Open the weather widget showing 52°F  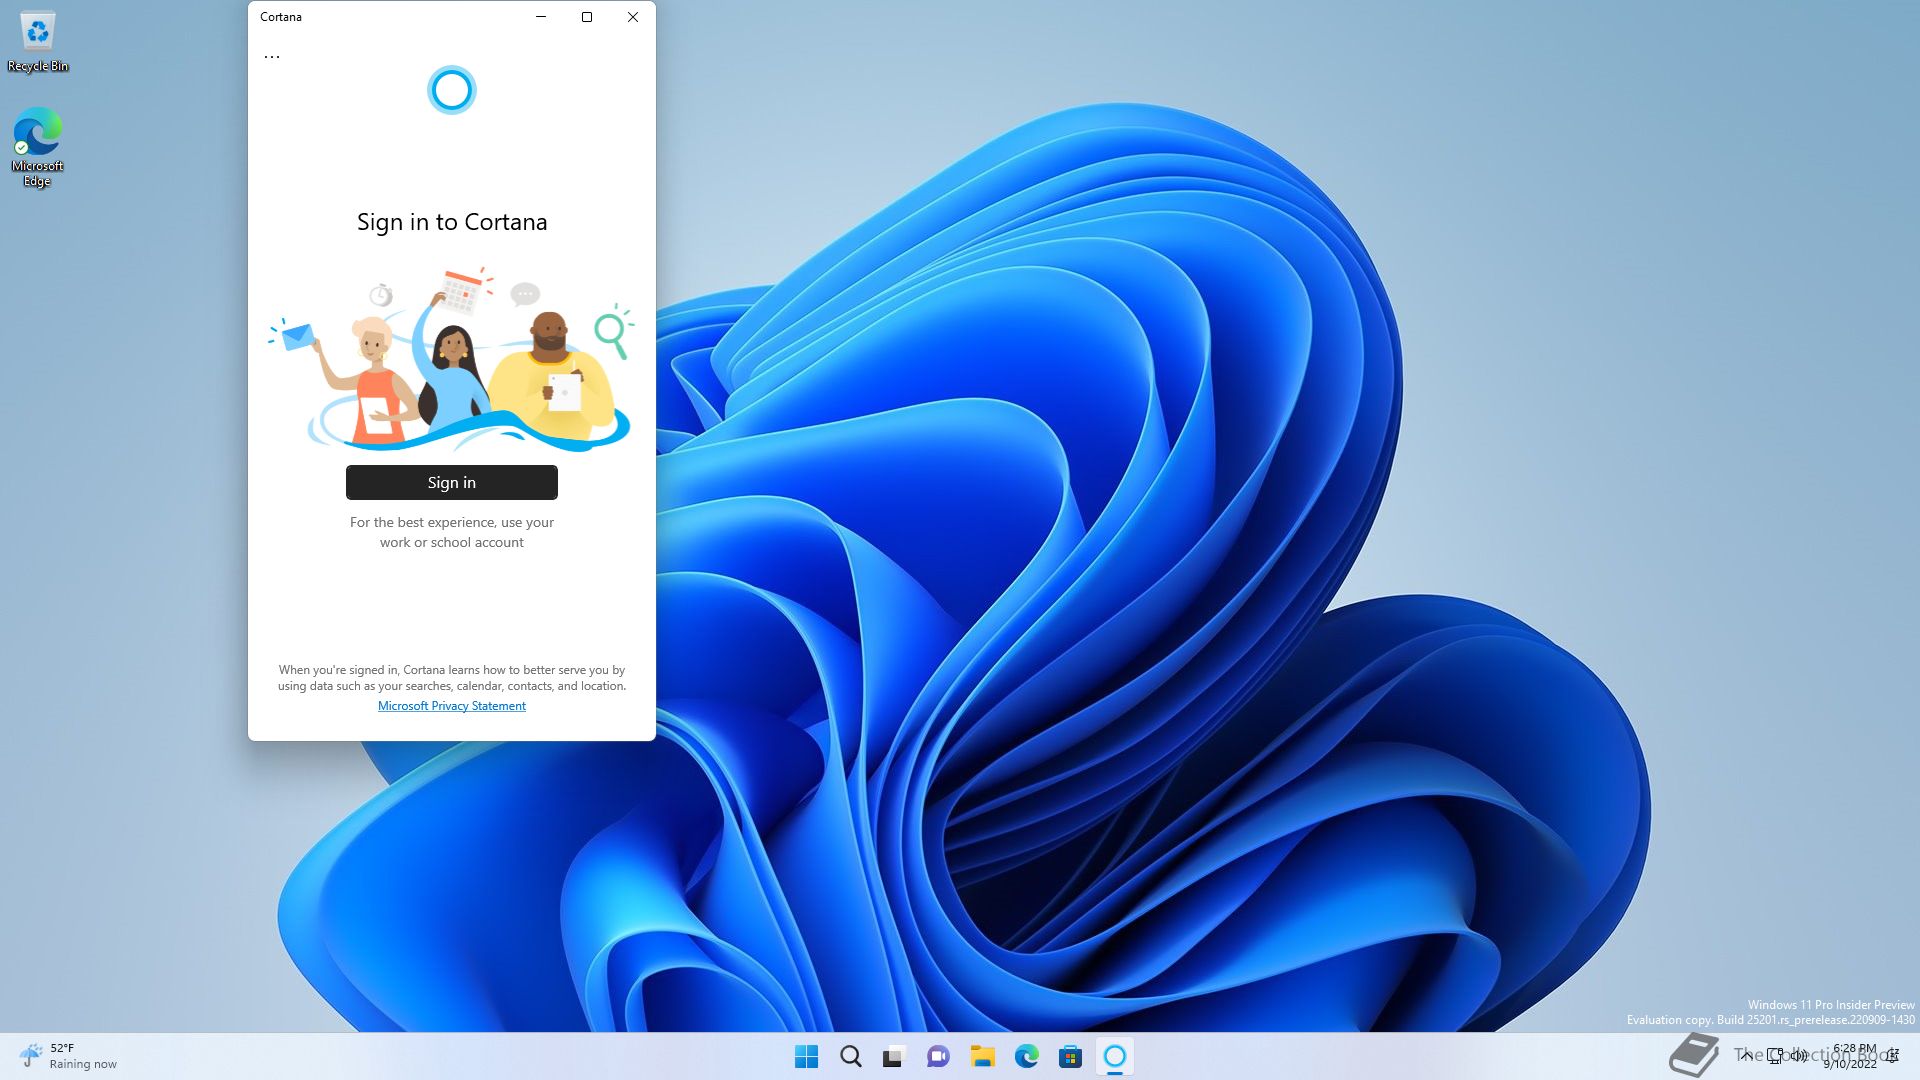point(68,1056)
